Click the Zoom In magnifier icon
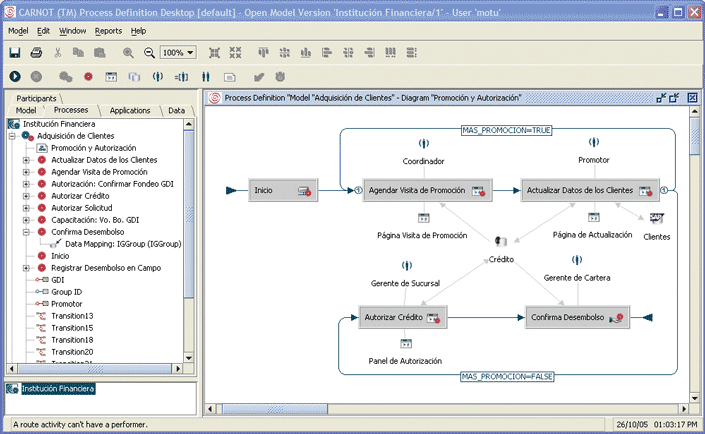The image size is (705, 434). point(128,52)
